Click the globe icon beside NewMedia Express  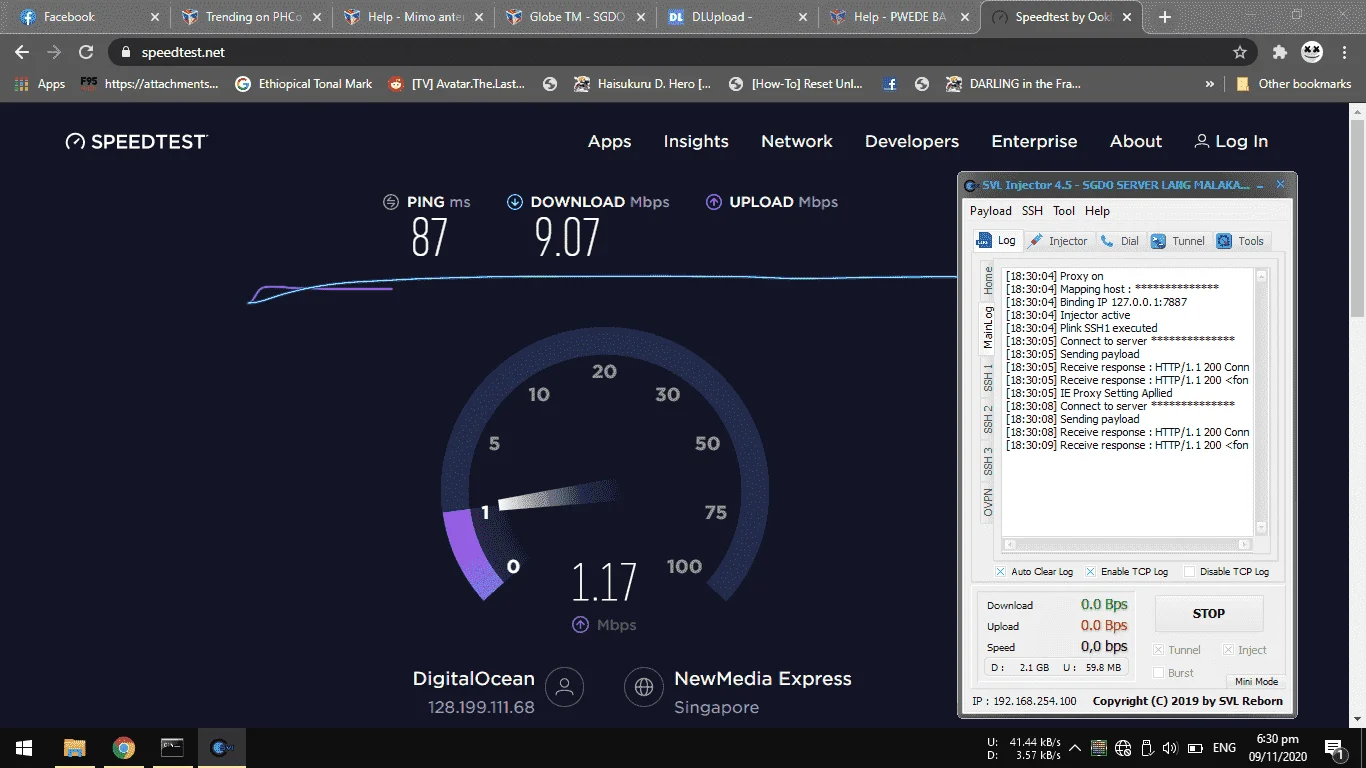pyautogui.click(x=644, y=687)
